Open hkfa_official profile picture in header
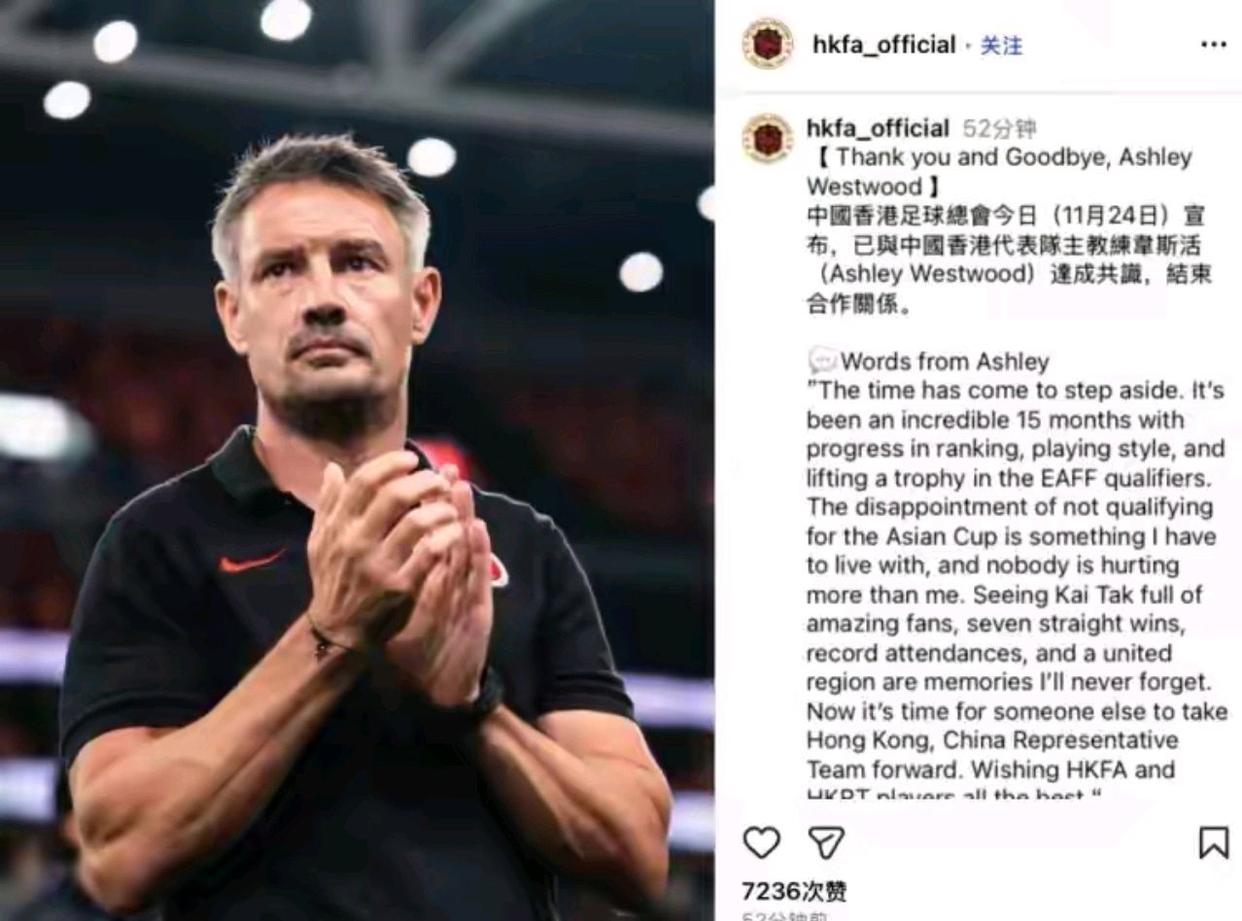 (x=767, y=44)
